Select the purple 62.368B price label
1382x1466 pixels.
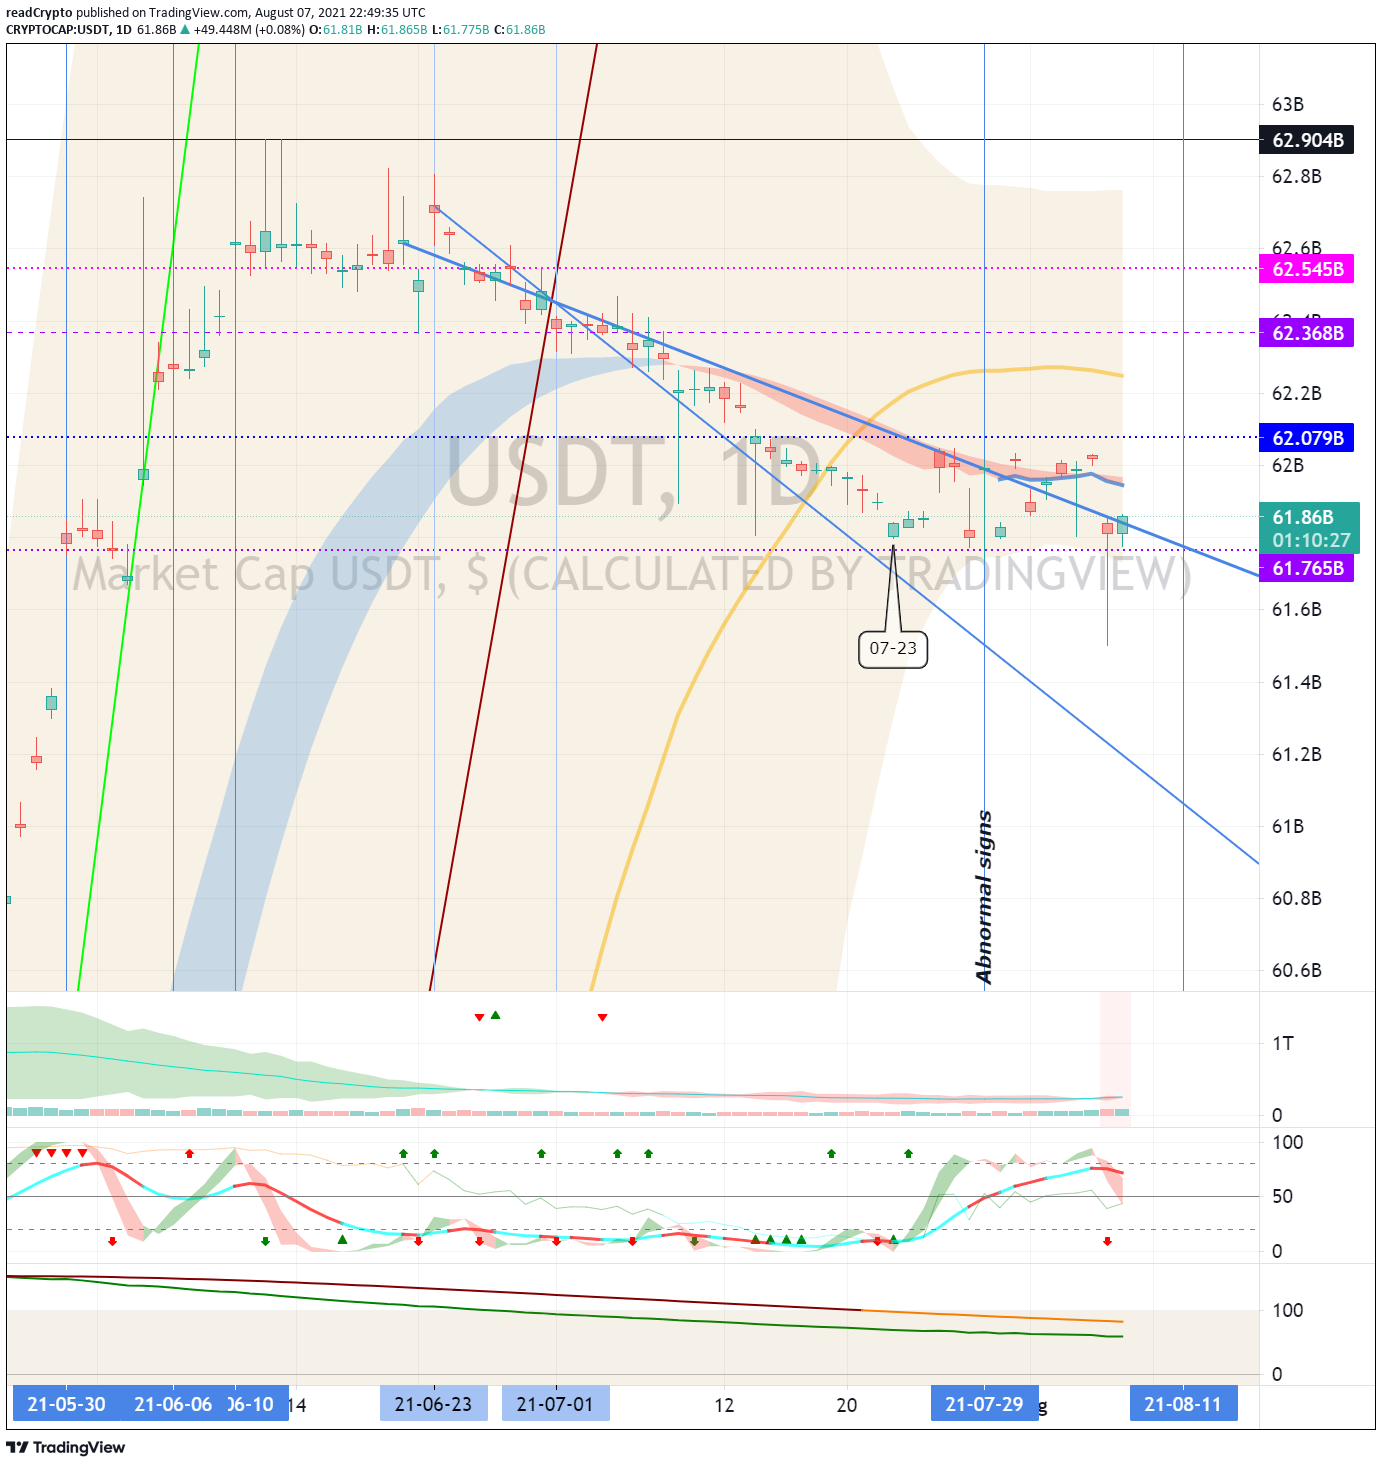pyautogui.click(x=1306, y=333)
